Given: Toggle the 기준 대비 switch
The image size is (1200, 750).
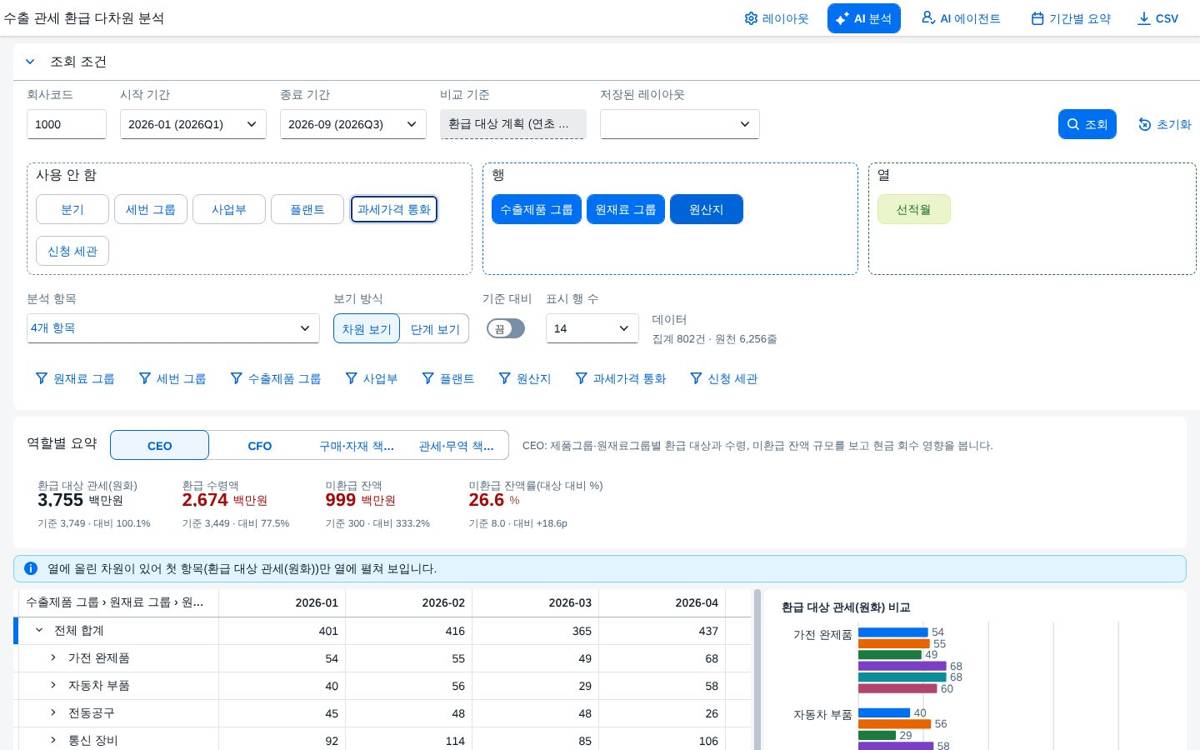Looking at the screenshot, I should pos(505,328).
